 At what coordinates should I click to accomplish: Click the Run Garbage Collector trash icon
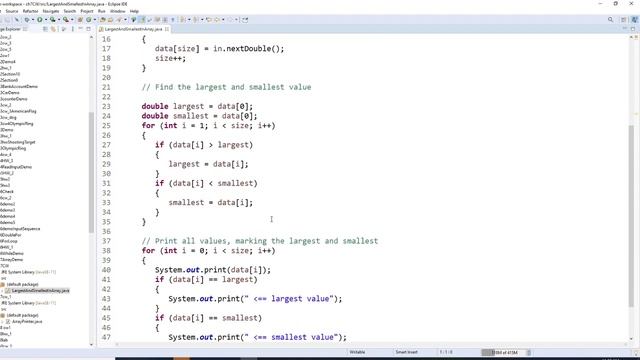tap(529, 352)
